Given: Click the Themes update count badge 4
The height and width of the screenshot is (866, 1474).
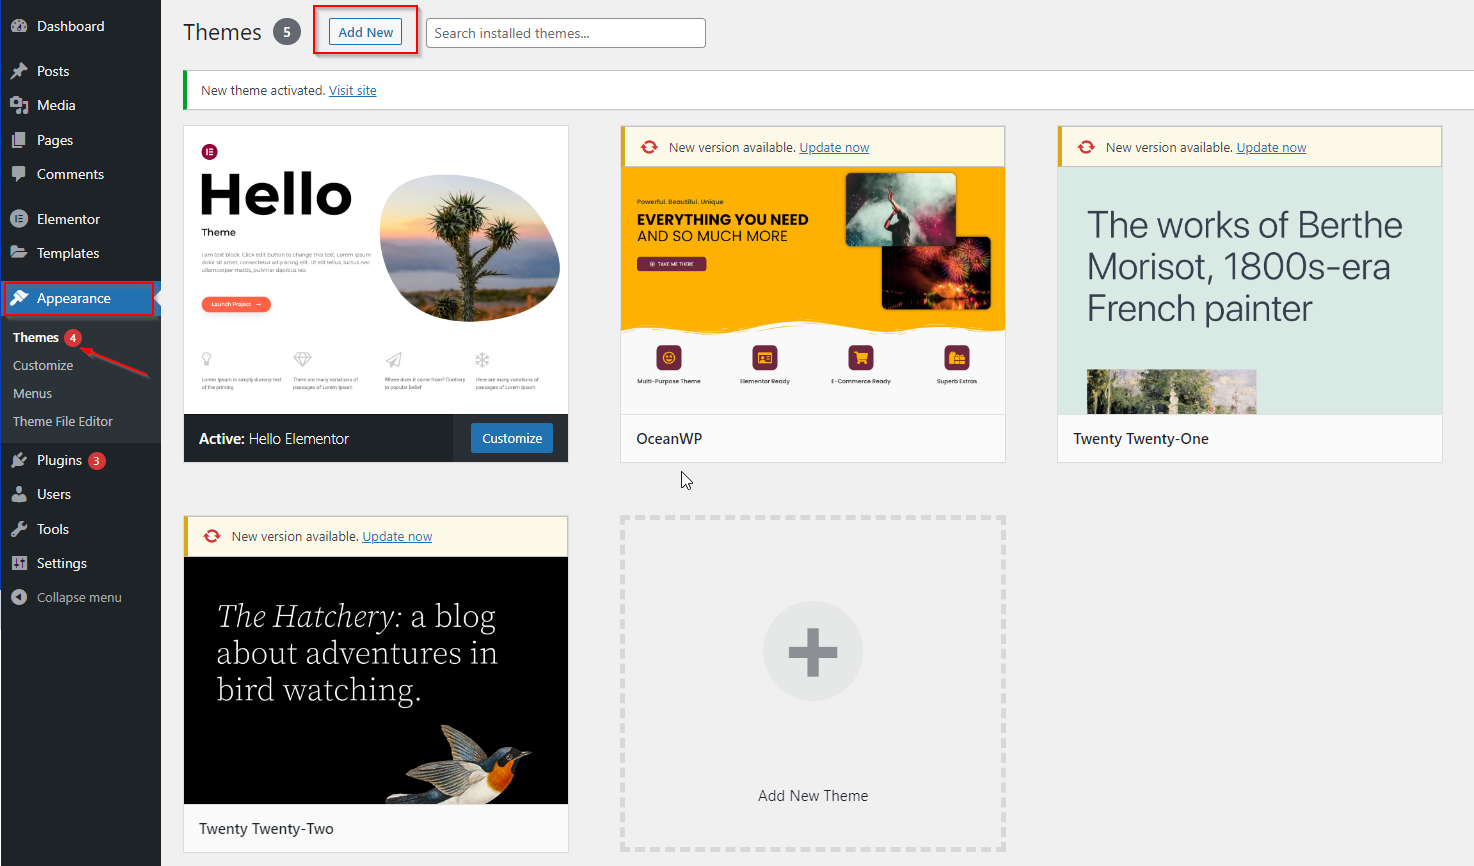Looking at the screenshot, I should pyautogui.click(x=73, y=338).
